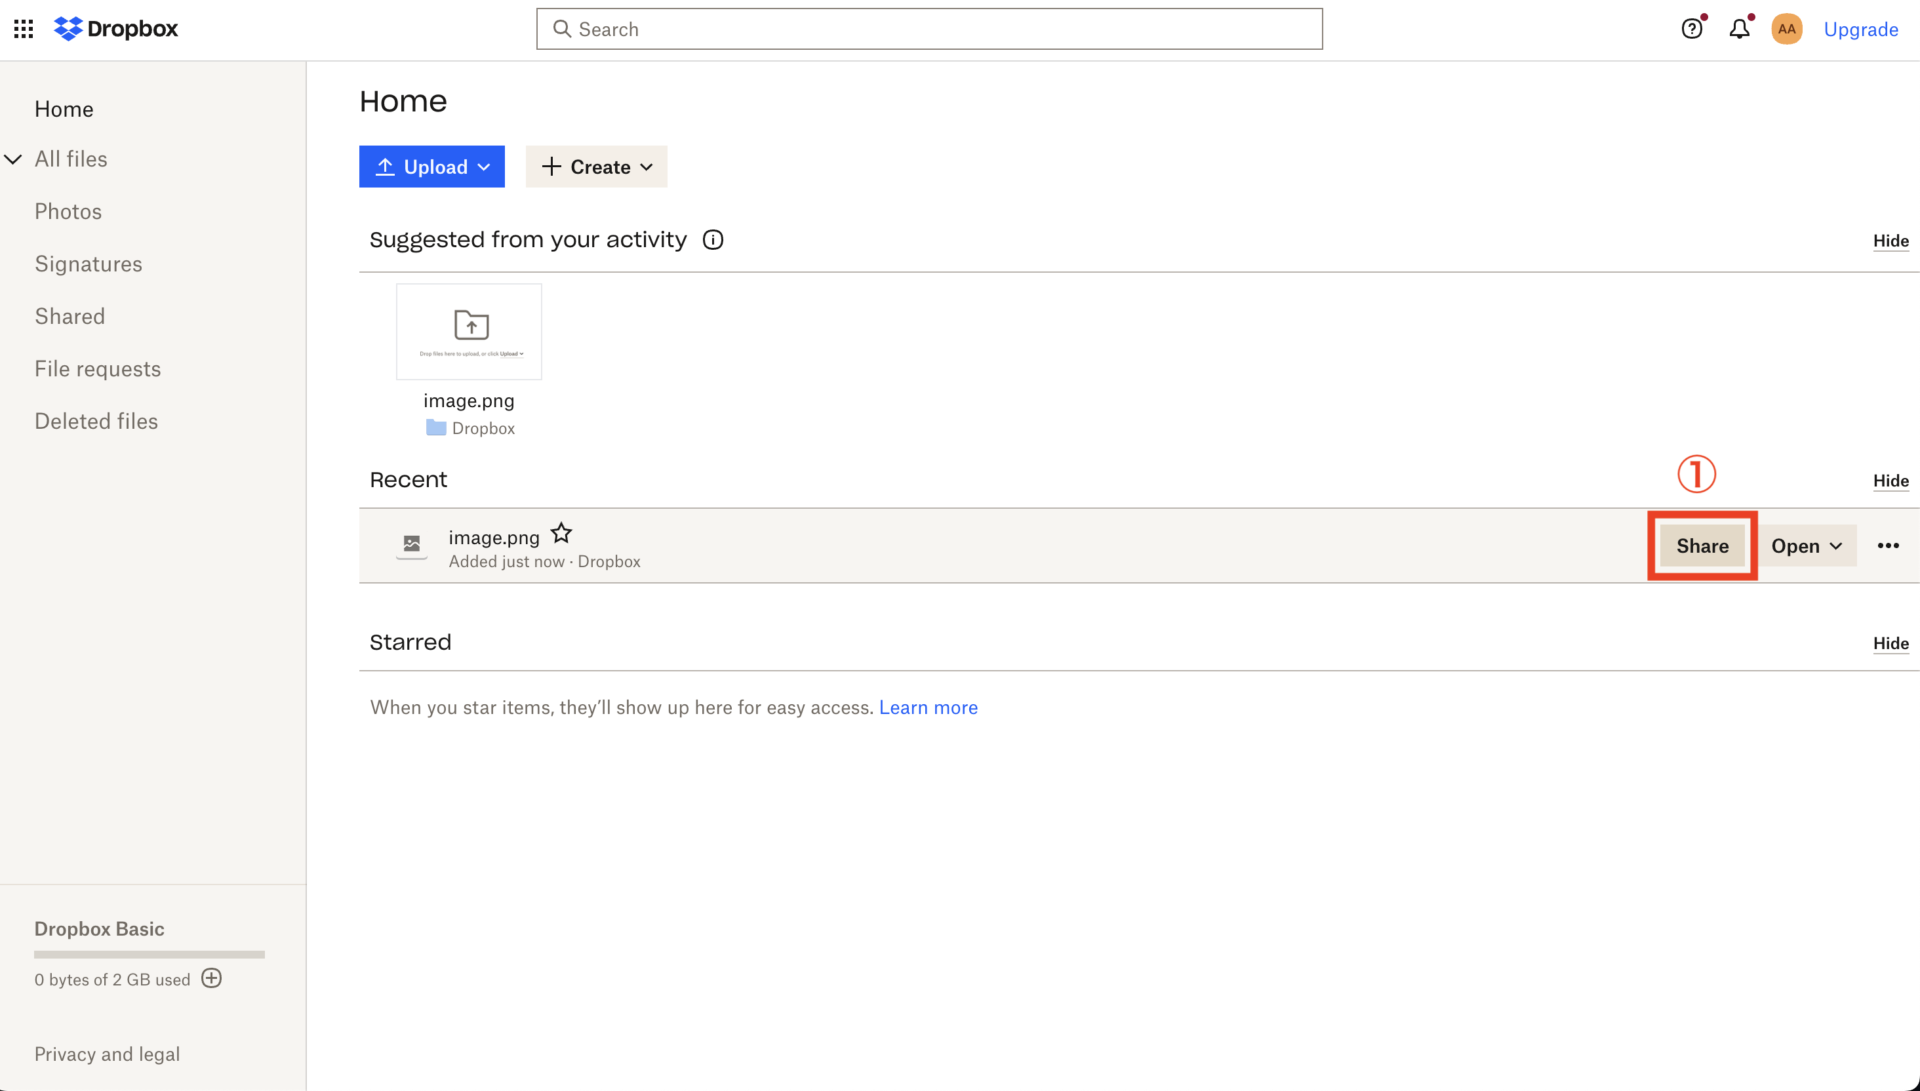Screen dimensions: 1920x1091
Task: Select Photos in the sidebar
Action: [68, 211]
